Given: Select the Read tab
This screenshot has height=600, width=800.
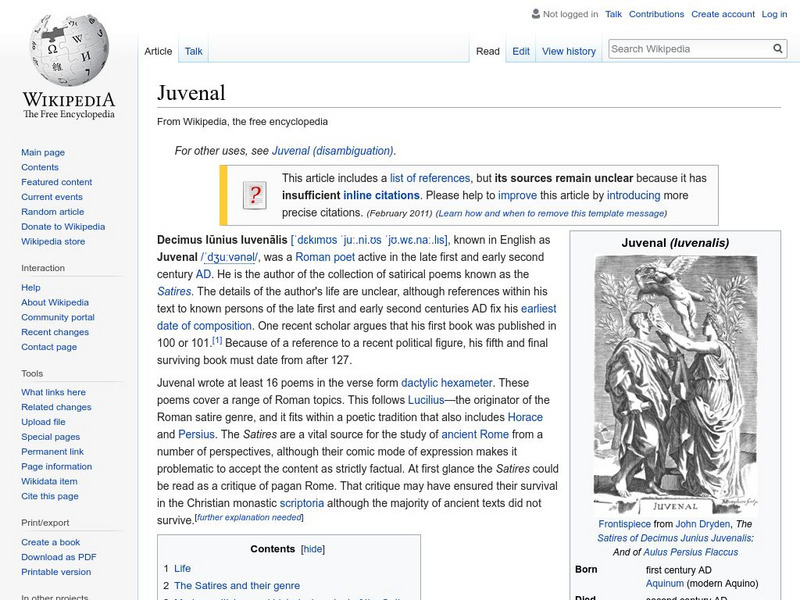Looking at the screenshot, I should pos(488,52).
